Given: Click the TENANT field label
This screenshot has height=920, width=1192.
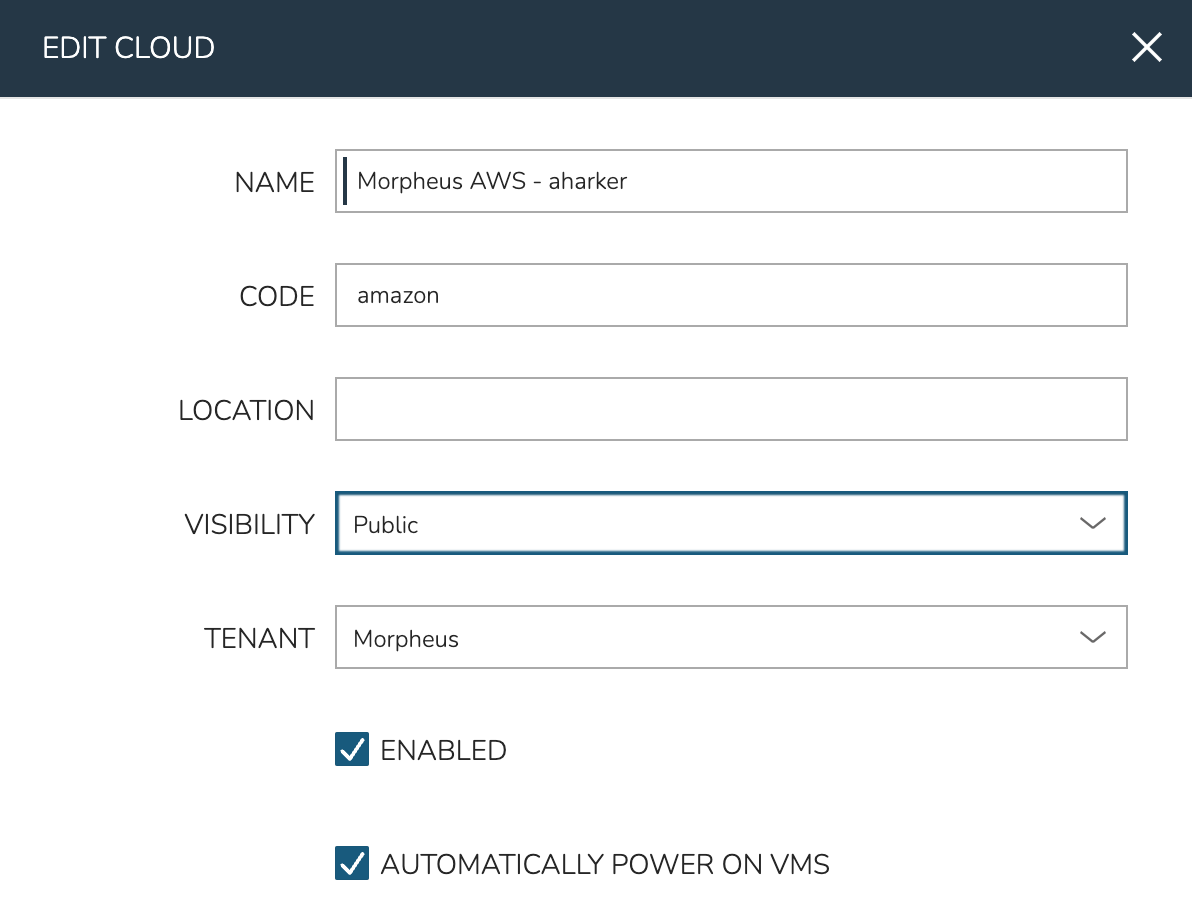Looking at the screenshot, I should coord(259,638).
